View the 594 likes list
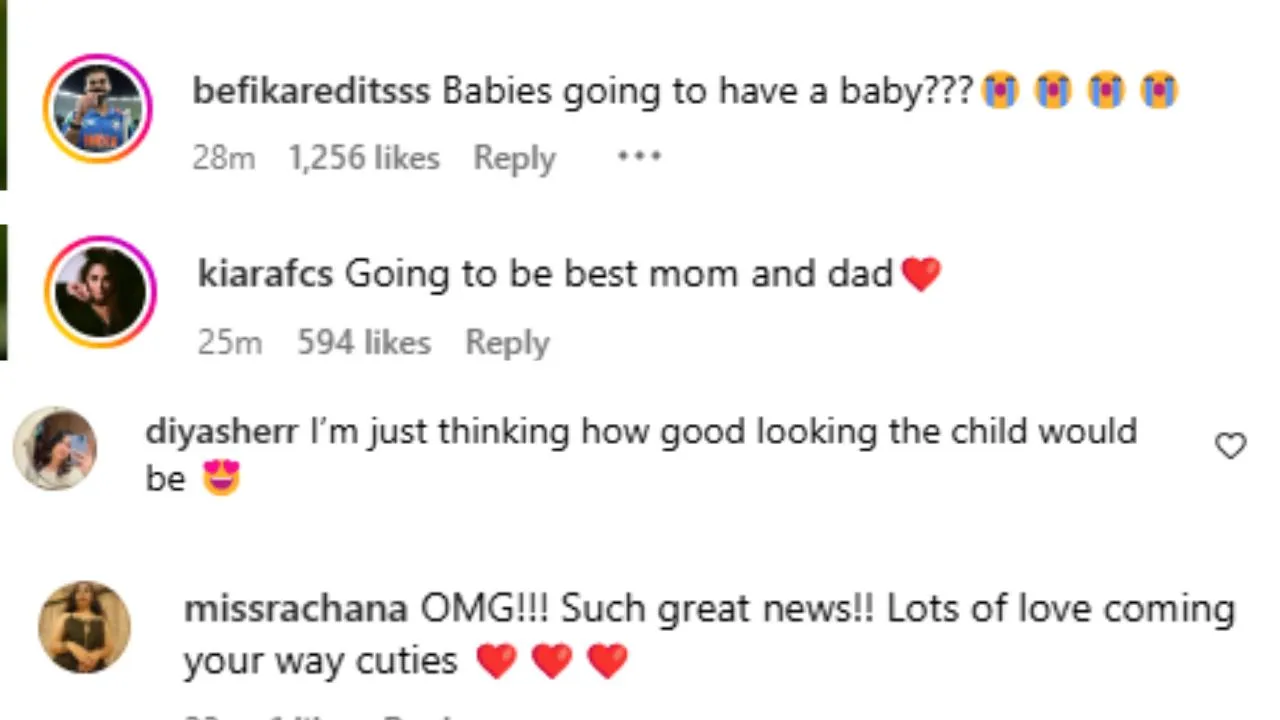This screenshot has height=720, width=1280. click(x=364, y=343)
